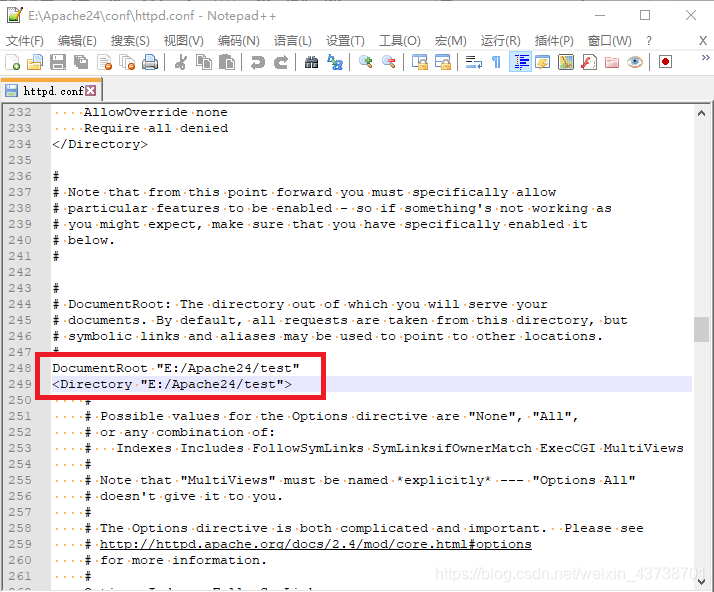Open the 工具(O) menu
This screenshot has height=592, width=714.
400,41
